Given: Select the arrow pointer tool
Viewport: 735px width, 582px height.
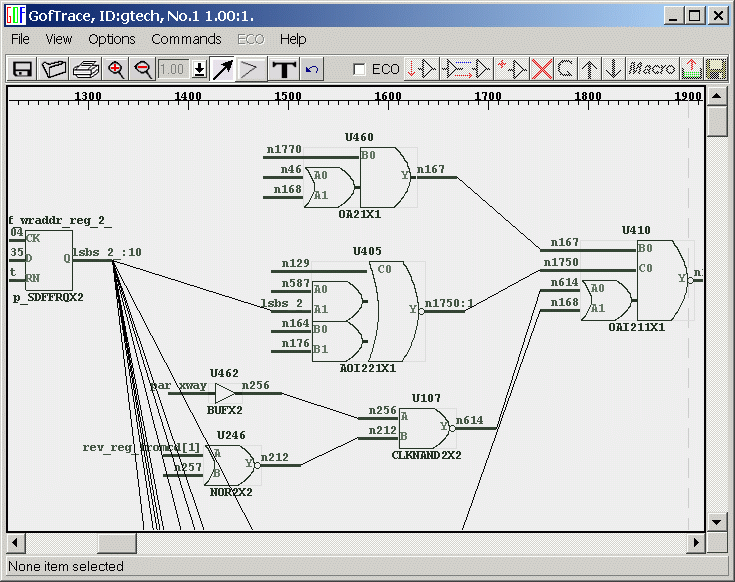Looking at the screenshot, I should [222, 69].
